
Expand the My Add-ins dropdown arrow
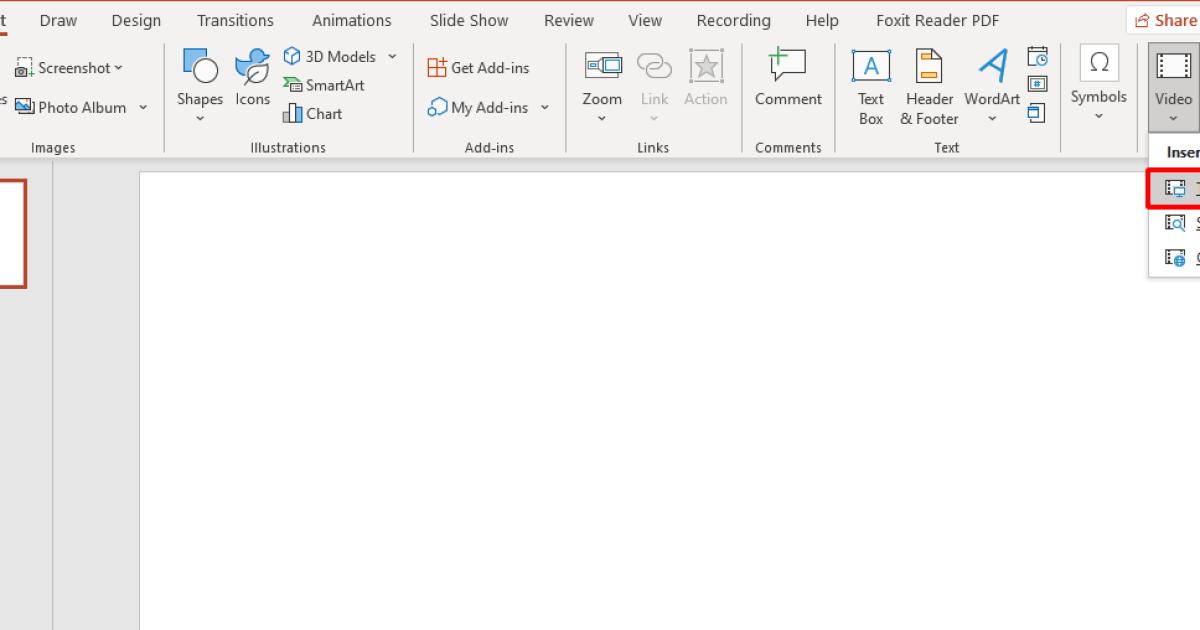pyautogui.click(x=545, y=108)
